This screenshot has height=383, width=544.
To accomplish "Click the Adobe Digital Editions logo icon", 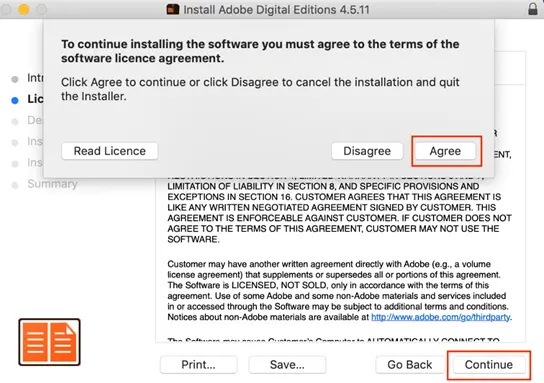I will coord(50,342).
